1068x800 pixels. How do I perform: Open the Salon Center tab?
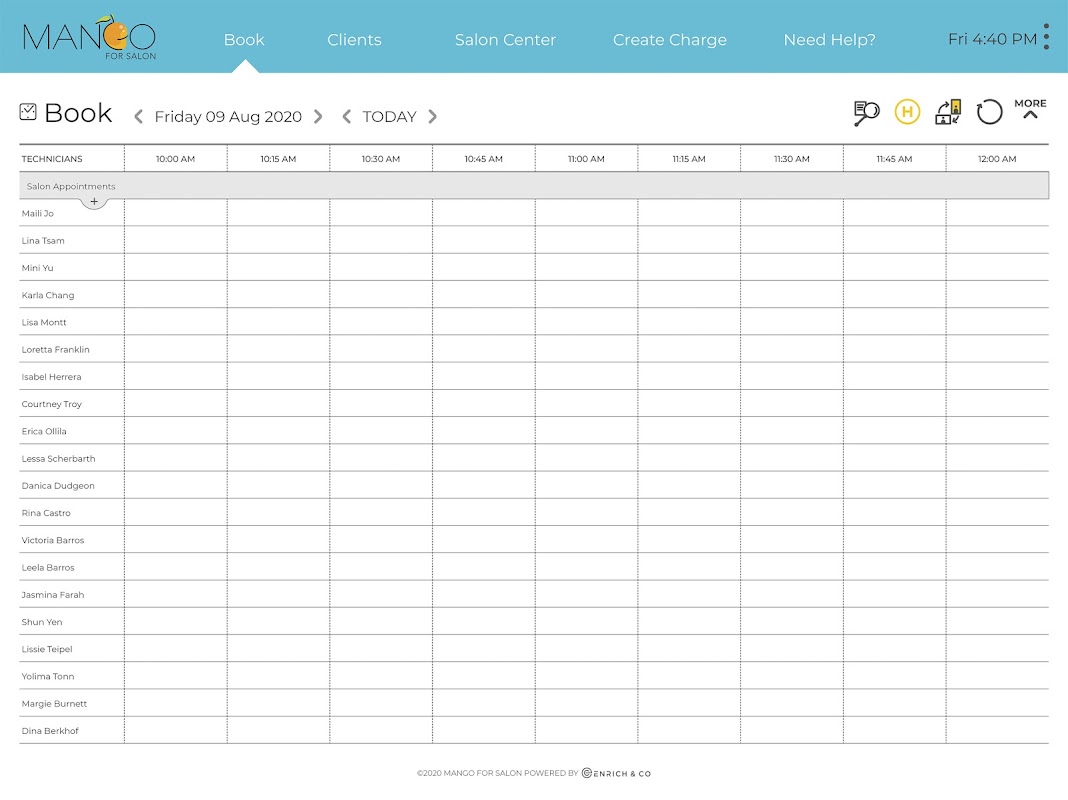(x=505, y=39)
